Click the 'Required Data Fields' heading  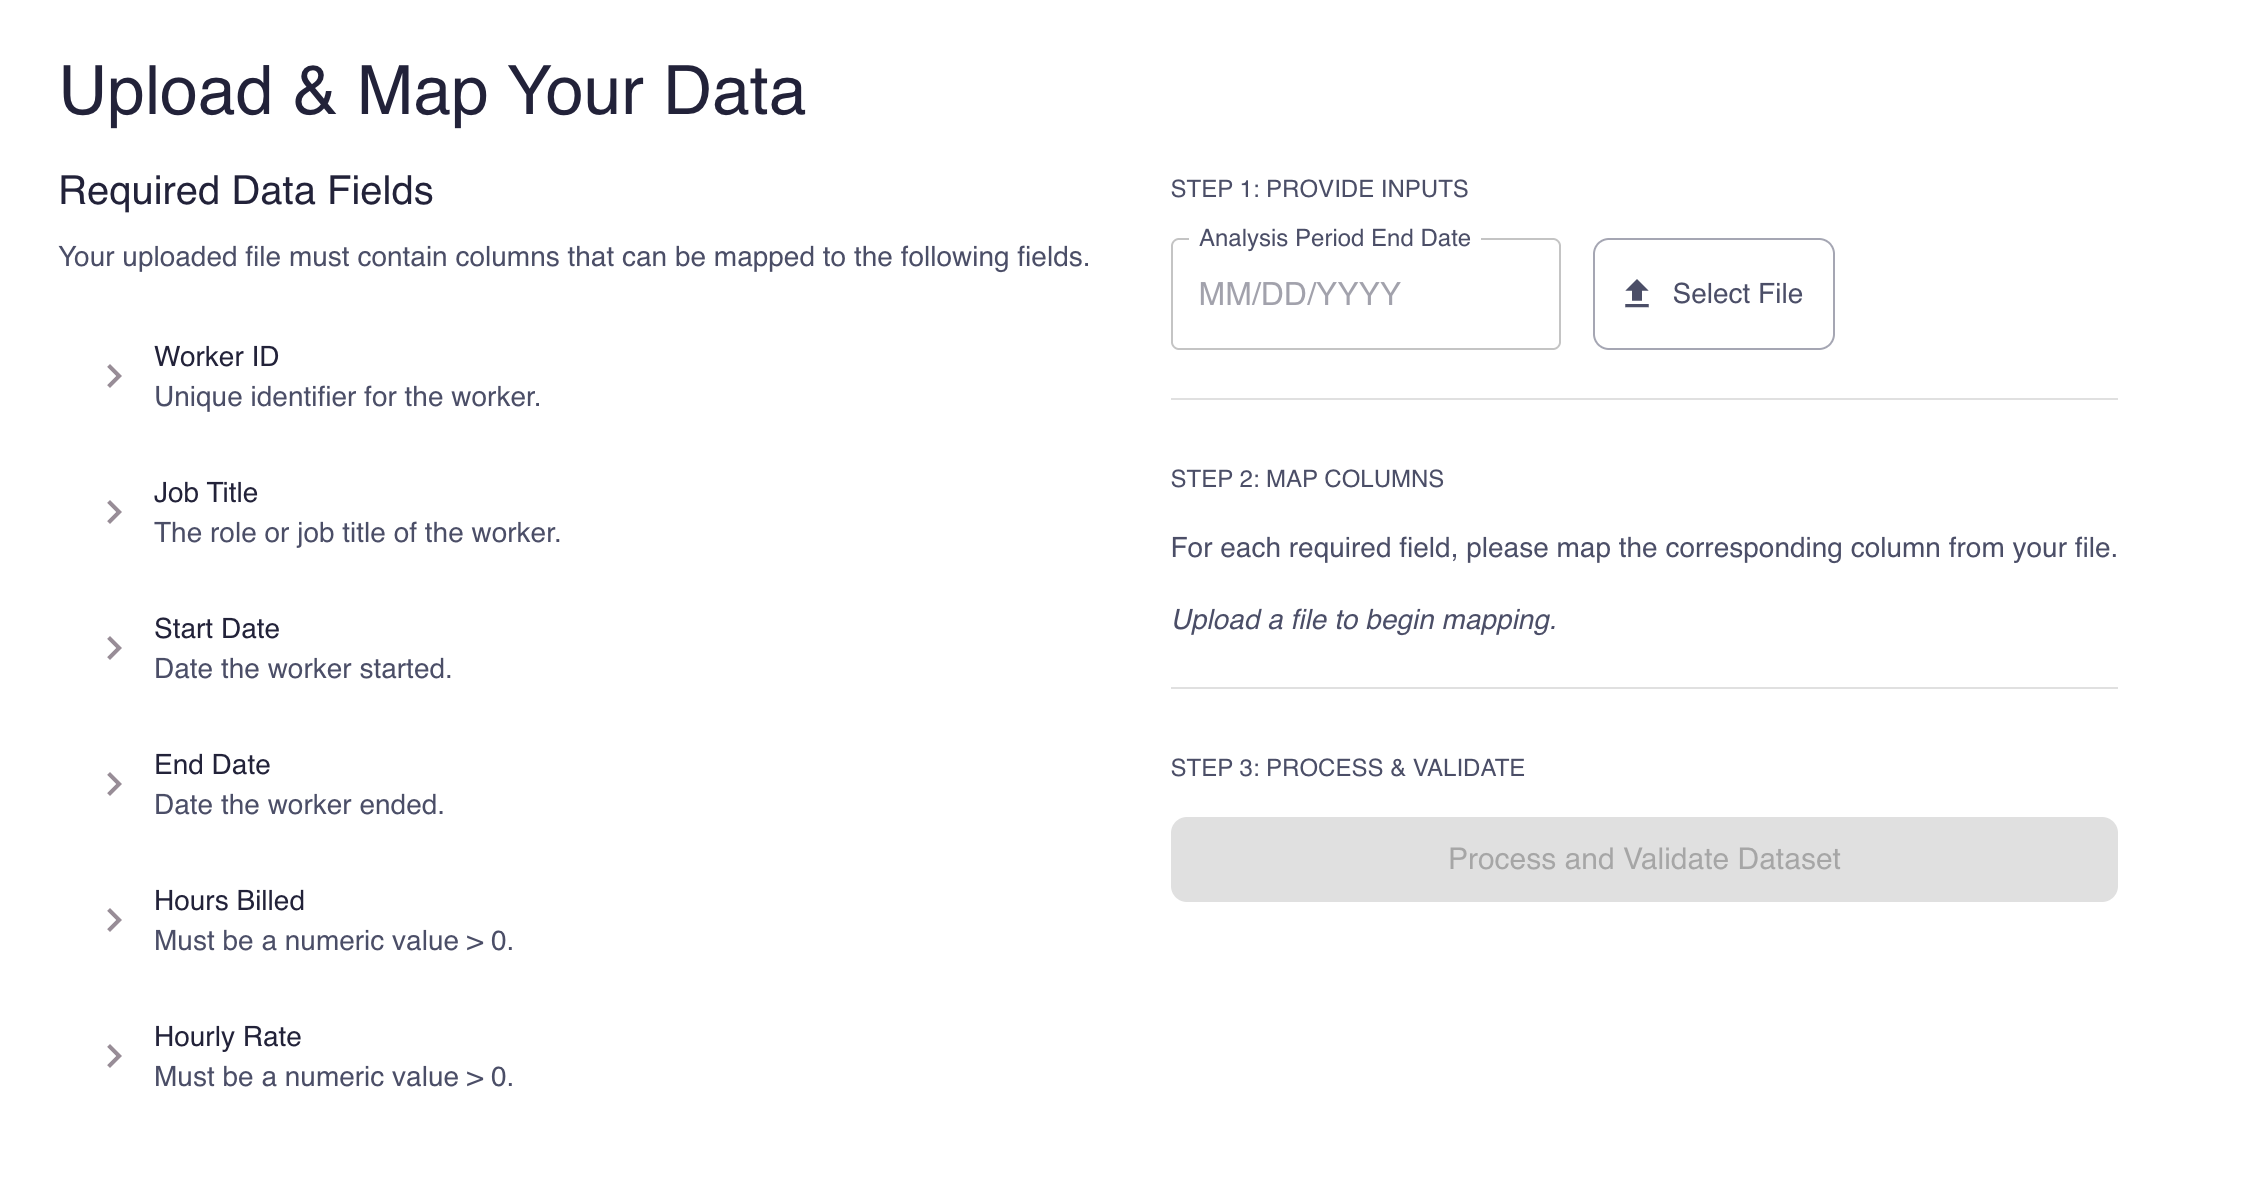[246, 191]
